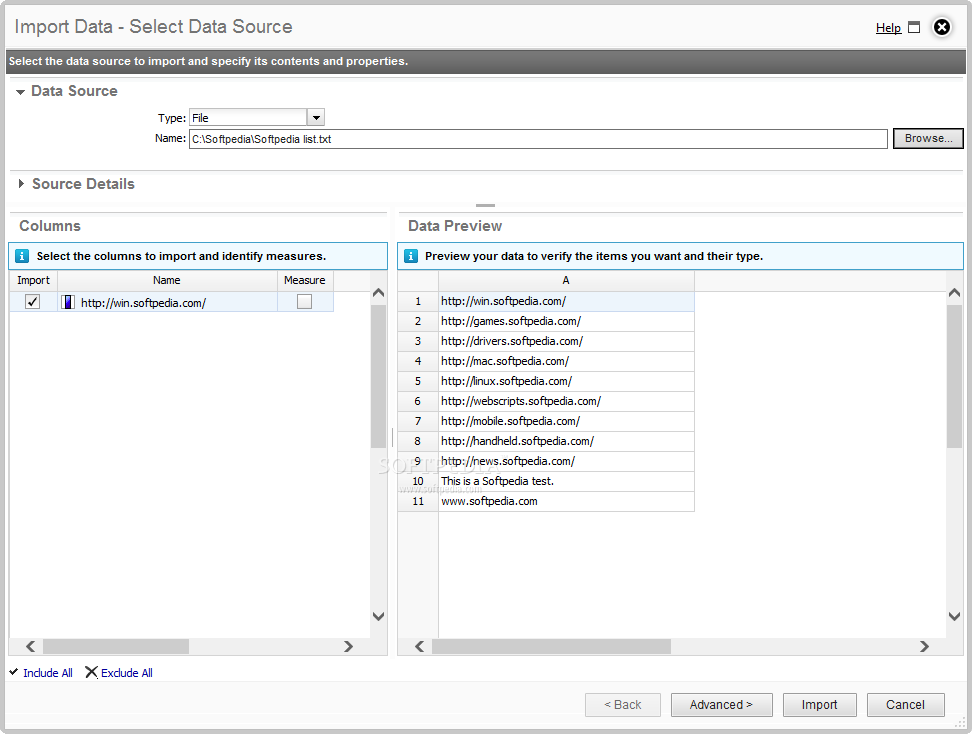Click the Cancel button
Image resolution: width=972 pixels, height=734 pixels.
click(906, 705)
